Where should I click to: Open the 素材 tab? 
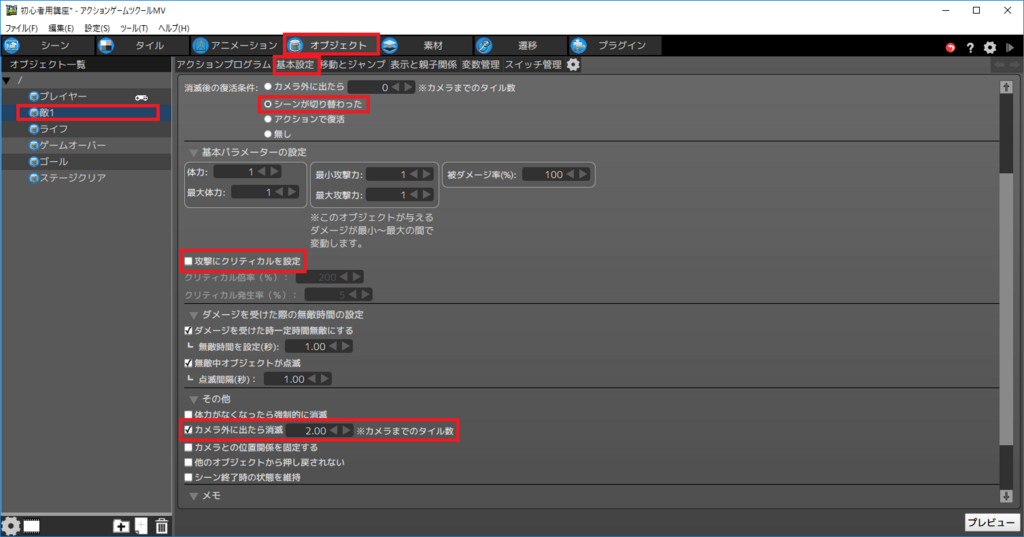[424, 45]
